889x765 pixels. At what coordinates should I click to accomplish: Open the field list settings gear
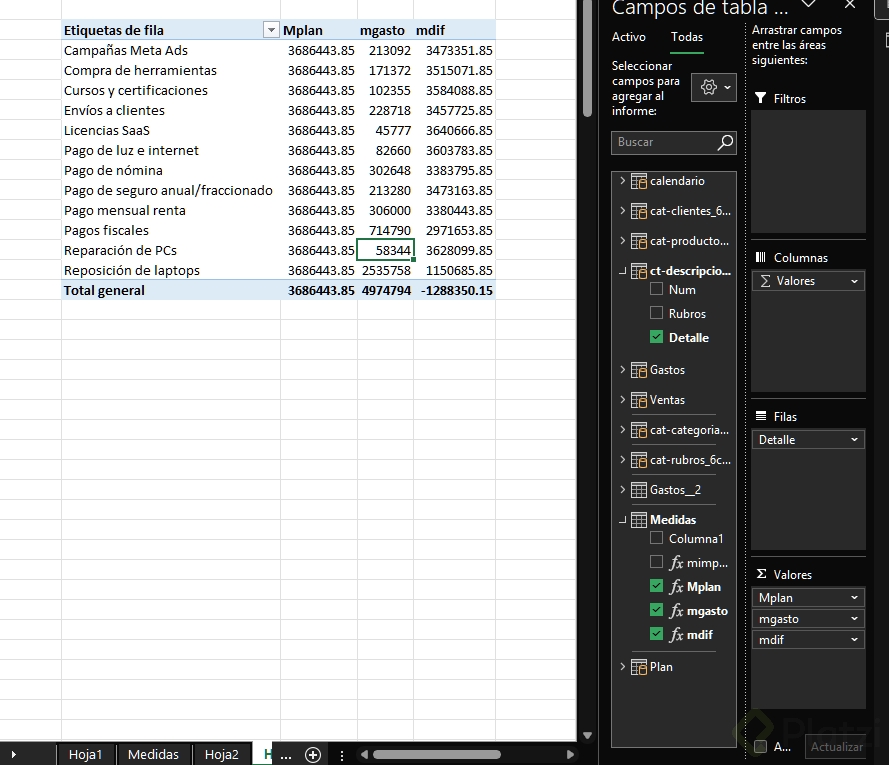(713, 87)
